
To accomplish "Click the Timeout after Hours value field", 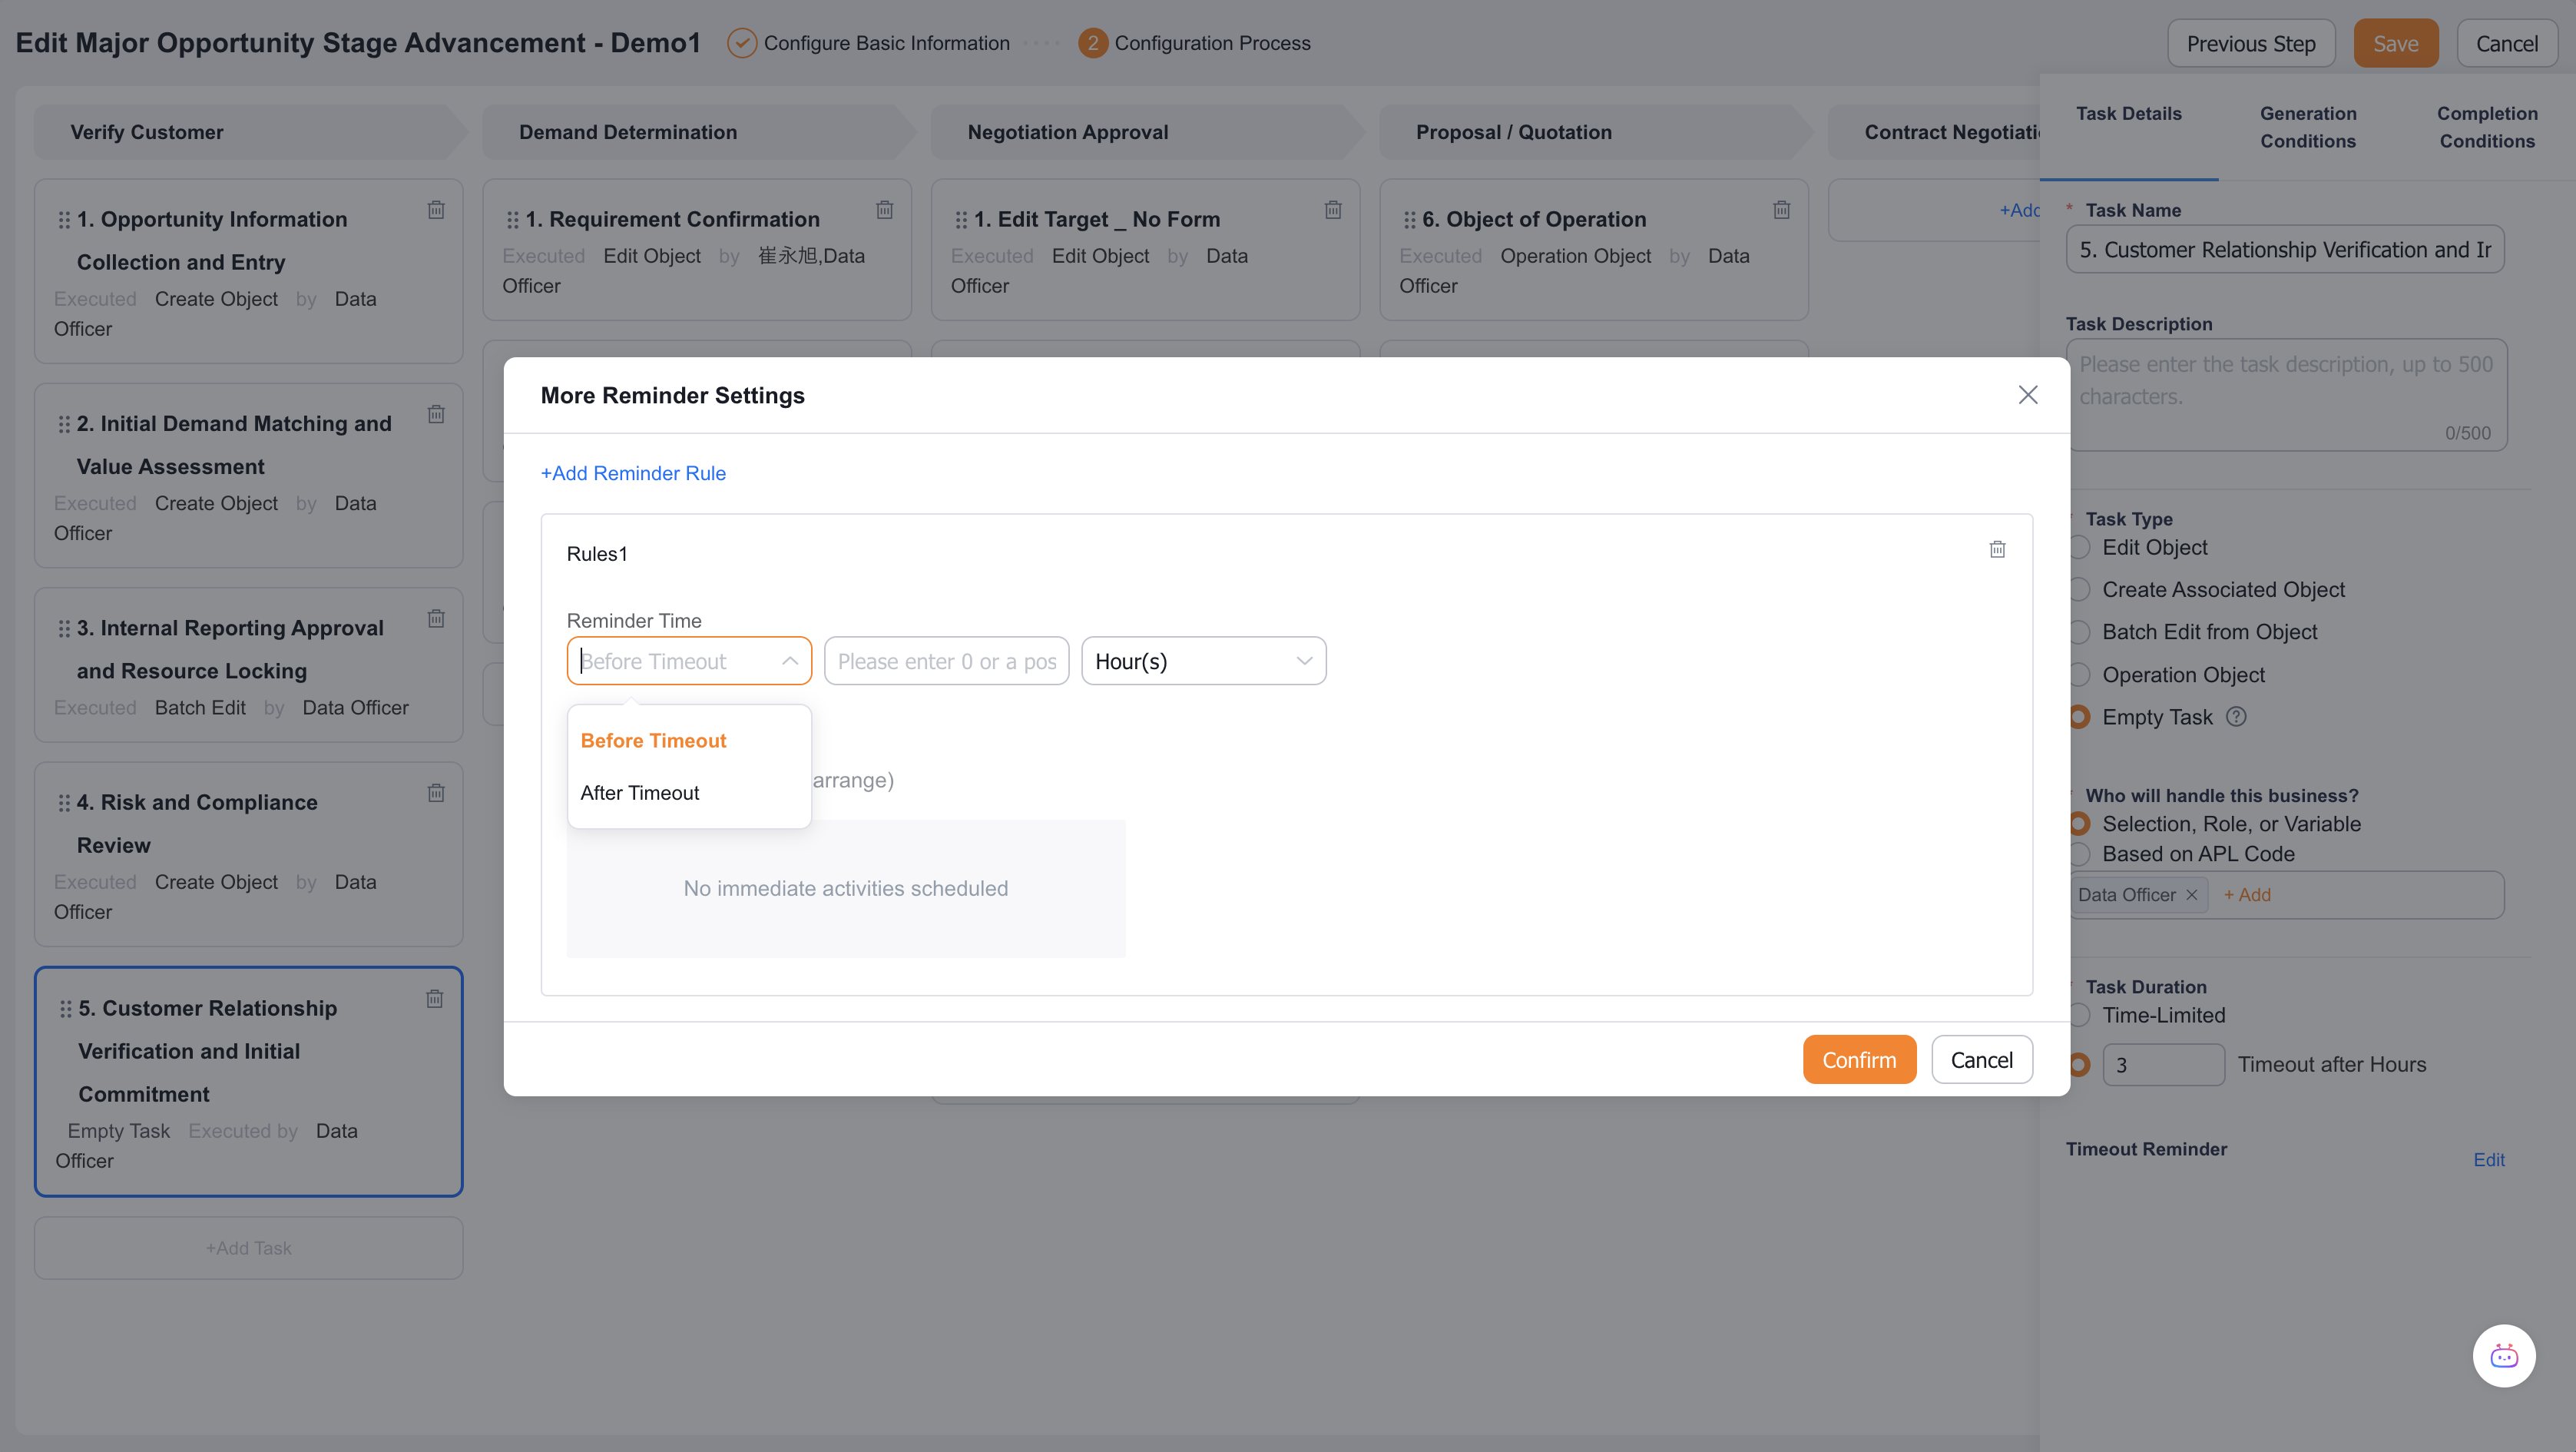I will coord(2163,1065).
